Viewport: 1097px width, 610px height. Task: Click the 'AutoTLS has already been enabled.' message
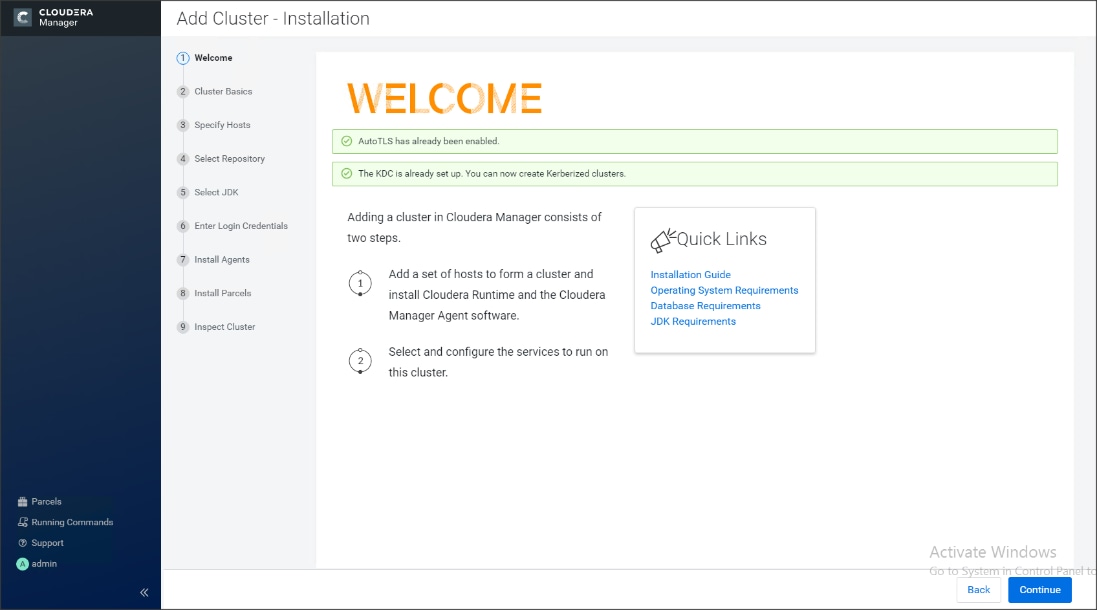pyautogui.click(x=428, y=141)
